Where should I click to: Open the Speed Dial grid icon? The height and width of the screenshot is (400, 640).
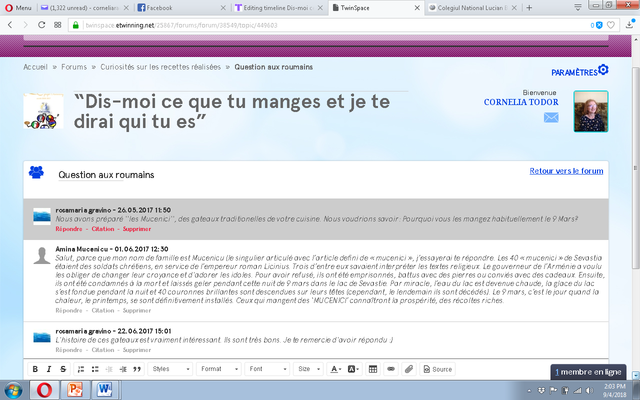pyautogui.click(x=58, y=25)
